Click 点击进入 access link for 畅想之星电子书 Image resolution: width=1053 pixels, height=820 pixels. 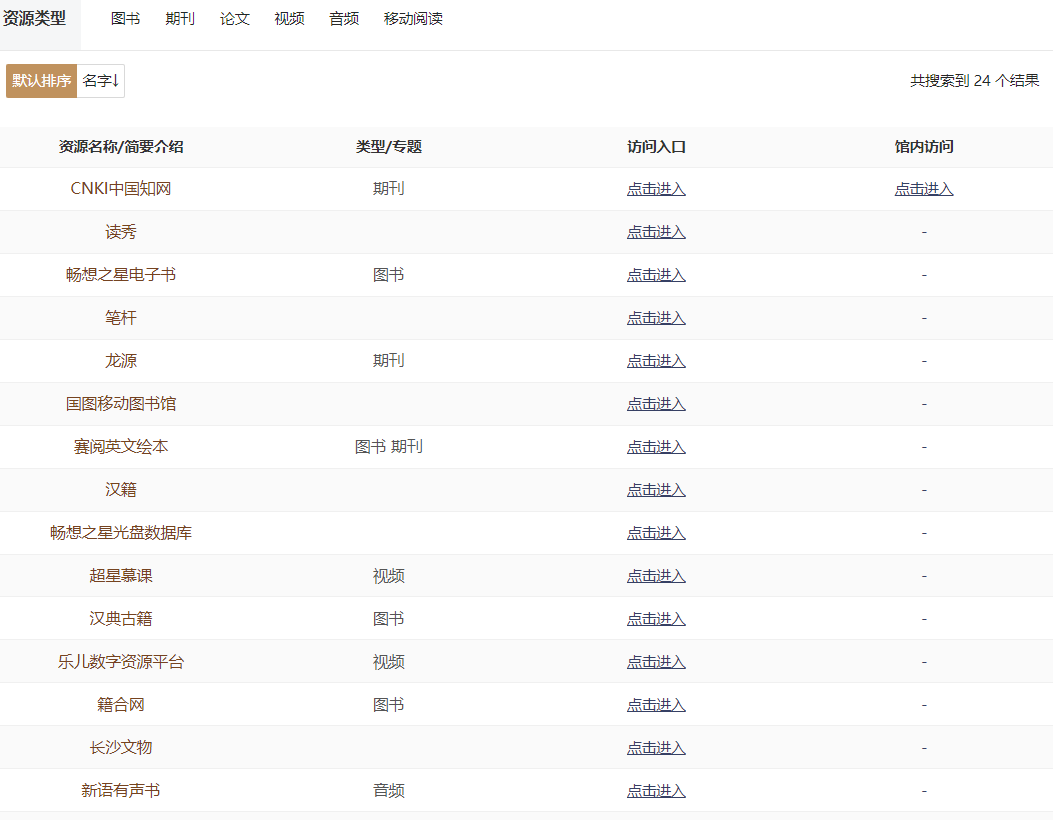656,275
